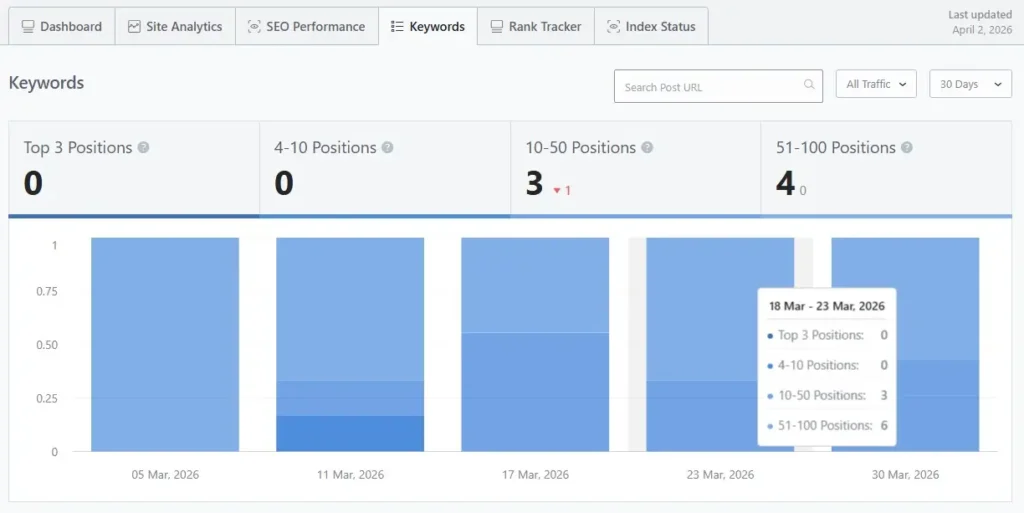This screenshot has width=1024, height=513.
Task: Select the 51-100 Positions card
Action: tap(886, 168)
